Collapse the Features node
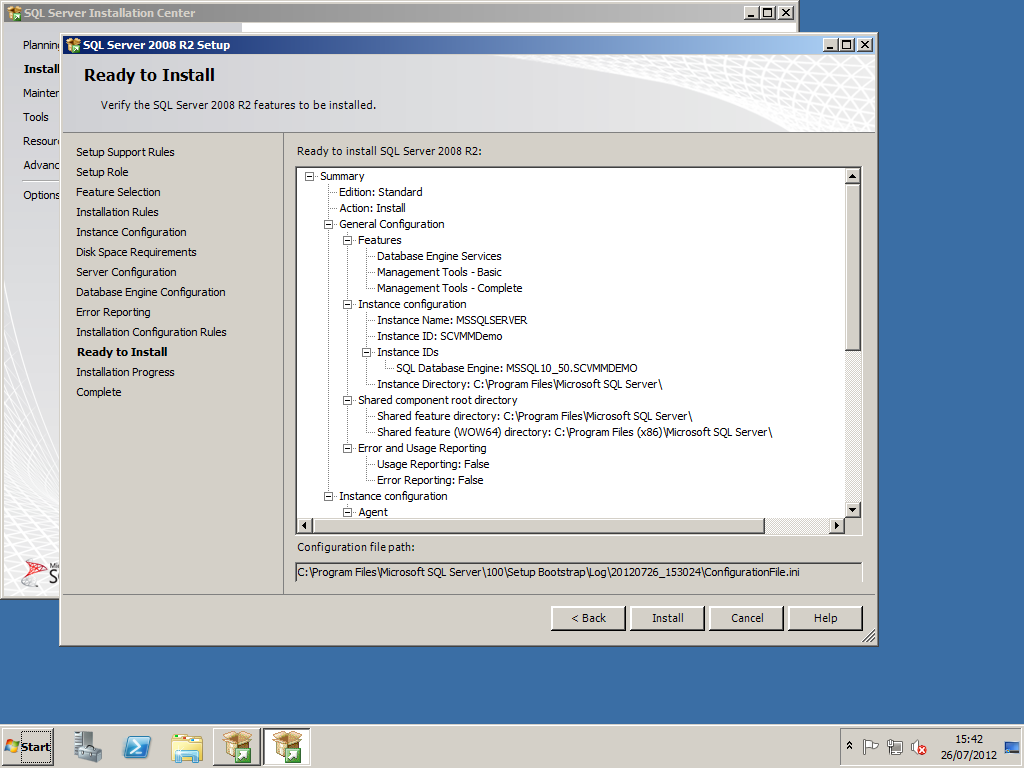The height and width of the screenshot is (768, 1024). click(347, 240)
